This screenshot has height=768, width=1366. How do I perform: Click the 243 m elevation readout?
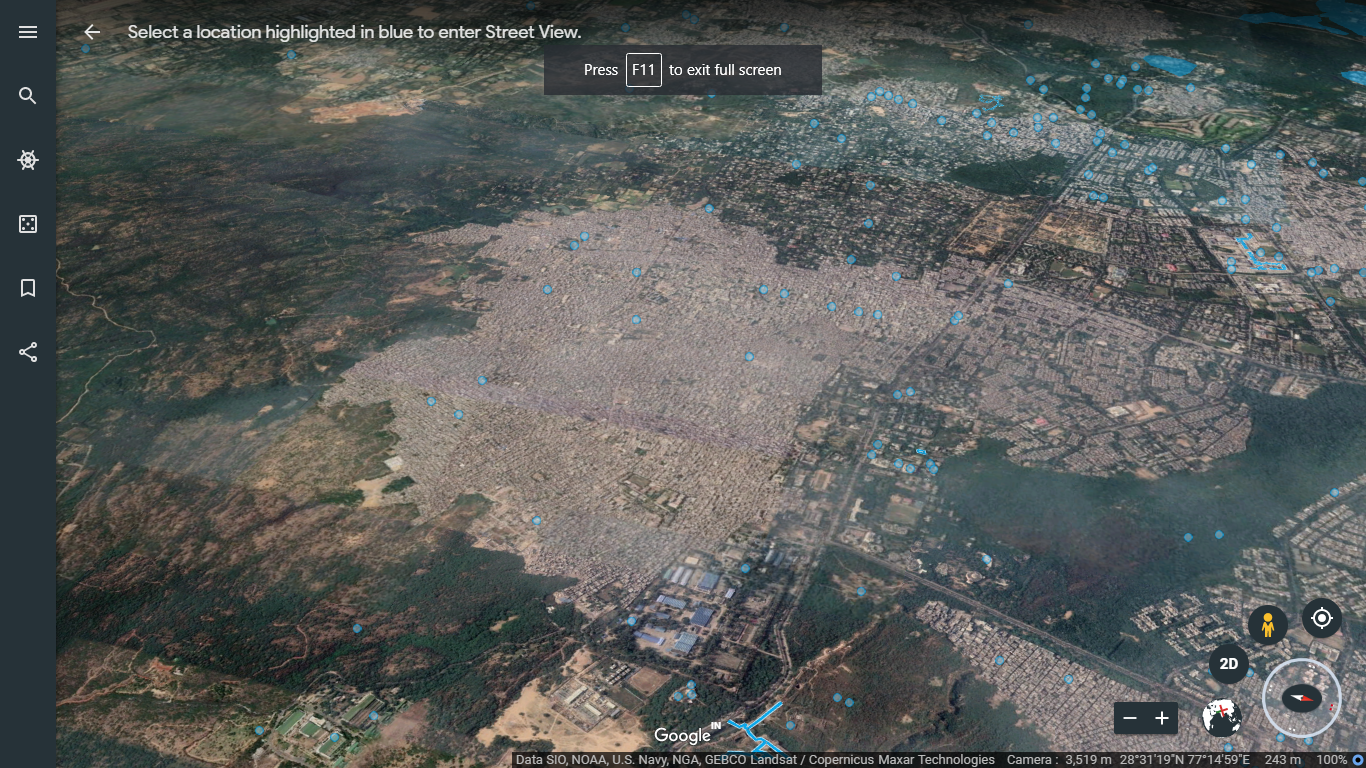pyautogui.click(x=1282, y=760)
